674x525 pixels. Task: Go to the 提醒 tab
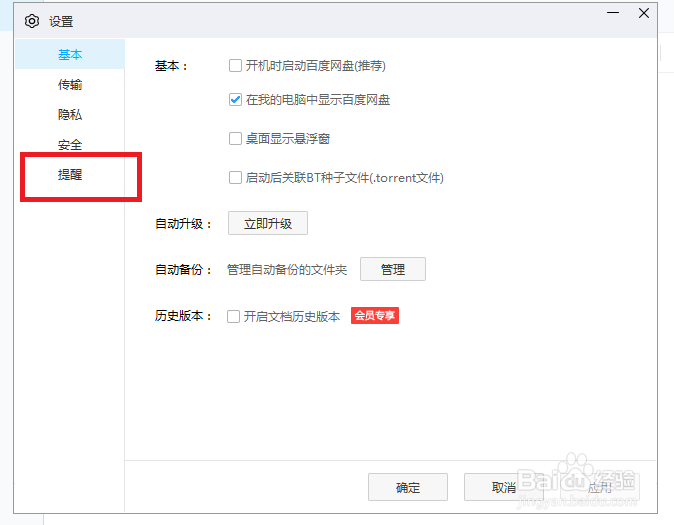tap(70, 175)
